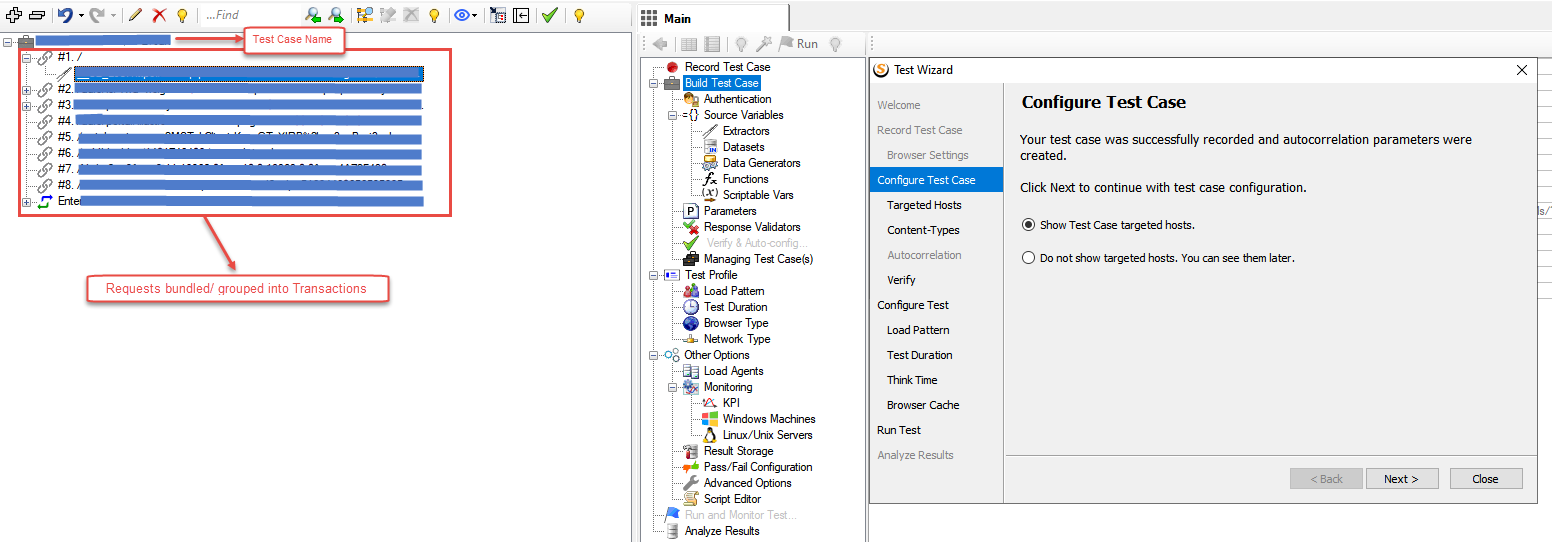Open Targeted Hosts wizard step
The width and height of the screenshot is (1552, 542).
point(924,205)
